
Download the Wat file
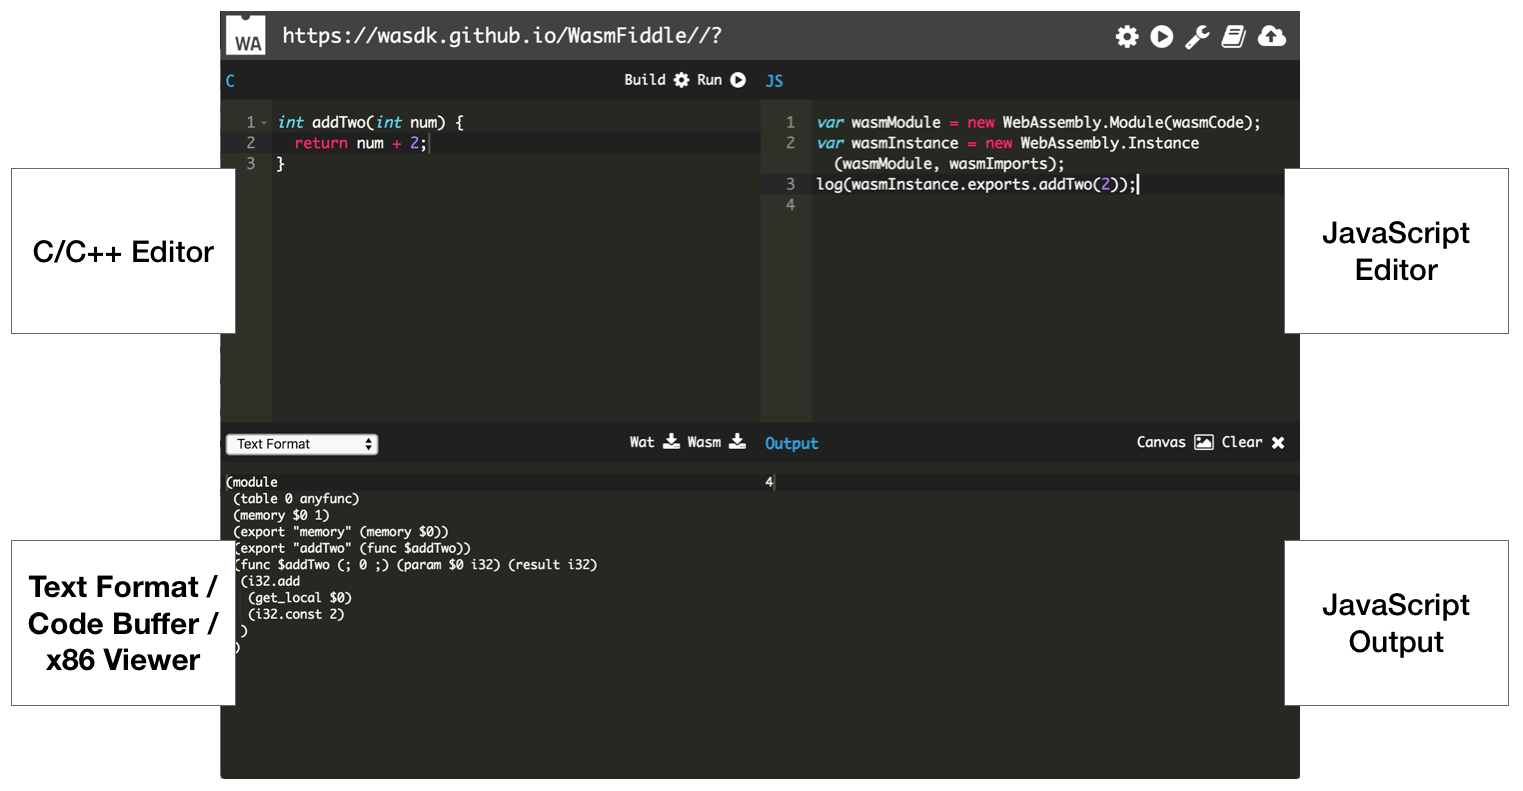coord(671,442)
